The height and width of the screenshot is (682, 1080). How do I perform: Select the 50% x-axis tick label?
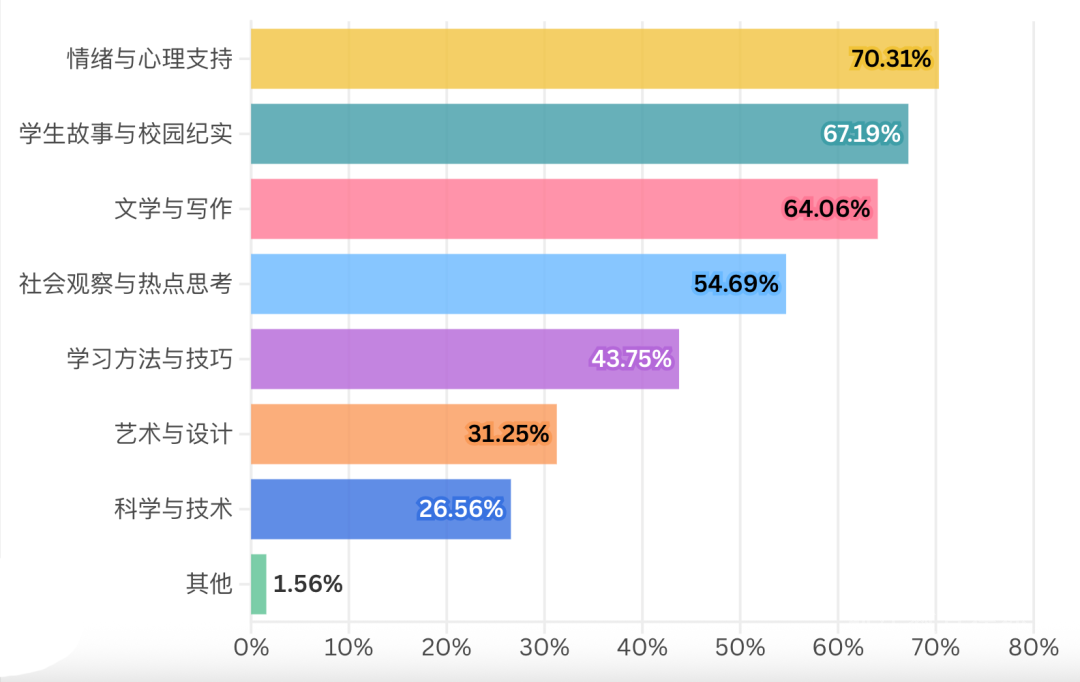[740, 647]
